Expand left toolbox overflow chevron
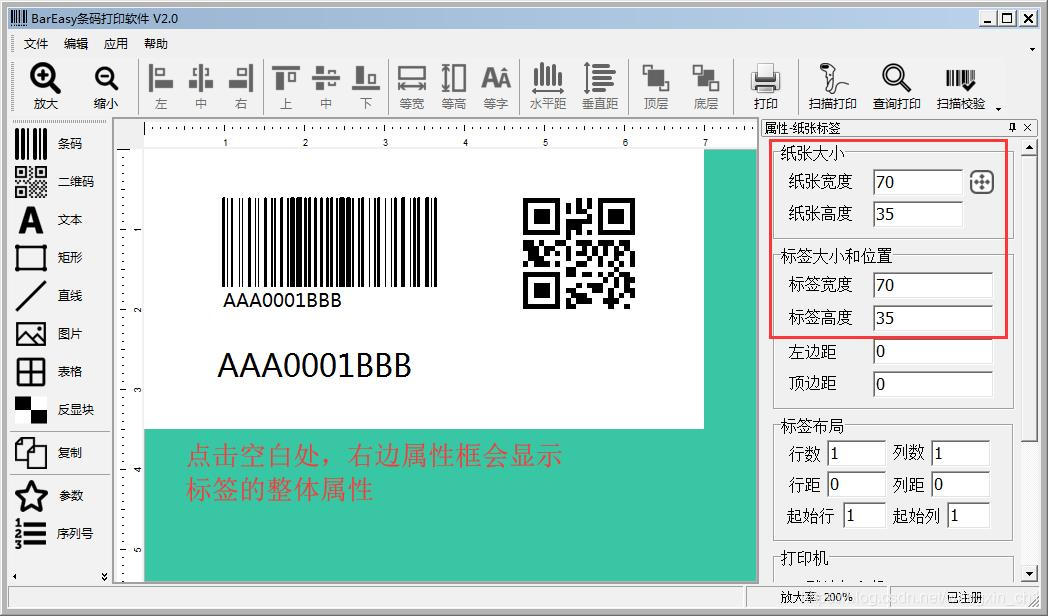This screenshot has height=616, width=1048. point(104,576)
